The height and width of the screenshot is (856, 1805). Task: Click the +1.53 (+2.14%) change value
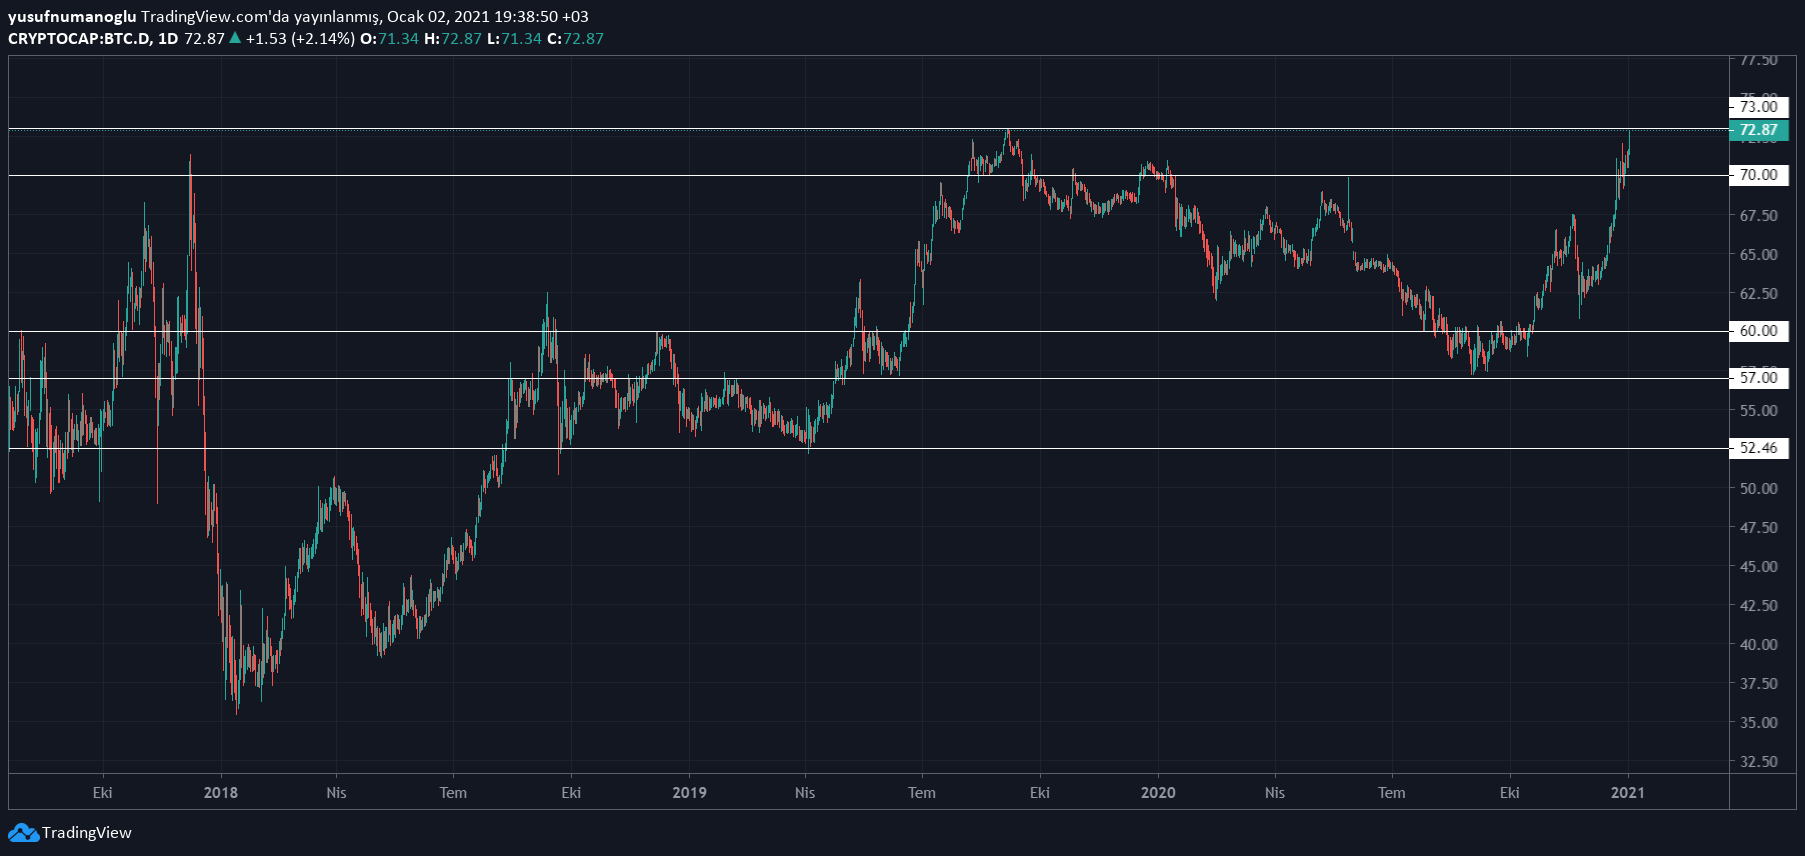pos(300,38)
